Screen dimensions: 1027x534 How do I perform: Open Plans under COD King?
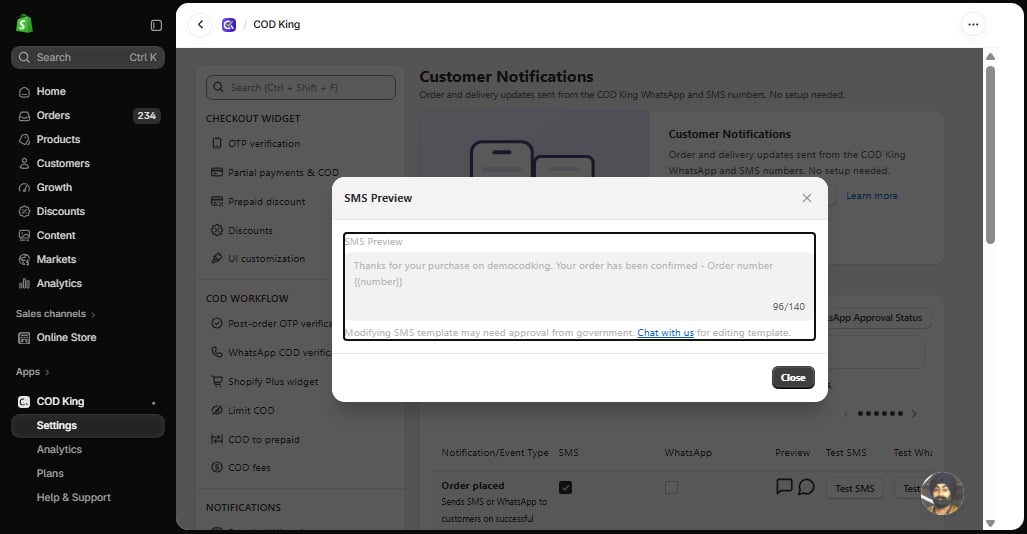[50, 473]
